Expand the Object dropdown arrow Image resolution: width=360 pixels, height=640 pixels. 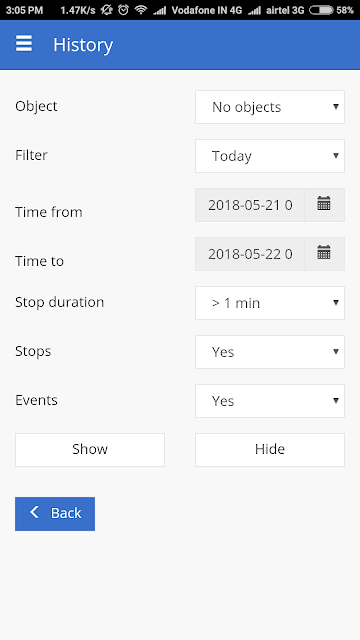tap(336, 107)
